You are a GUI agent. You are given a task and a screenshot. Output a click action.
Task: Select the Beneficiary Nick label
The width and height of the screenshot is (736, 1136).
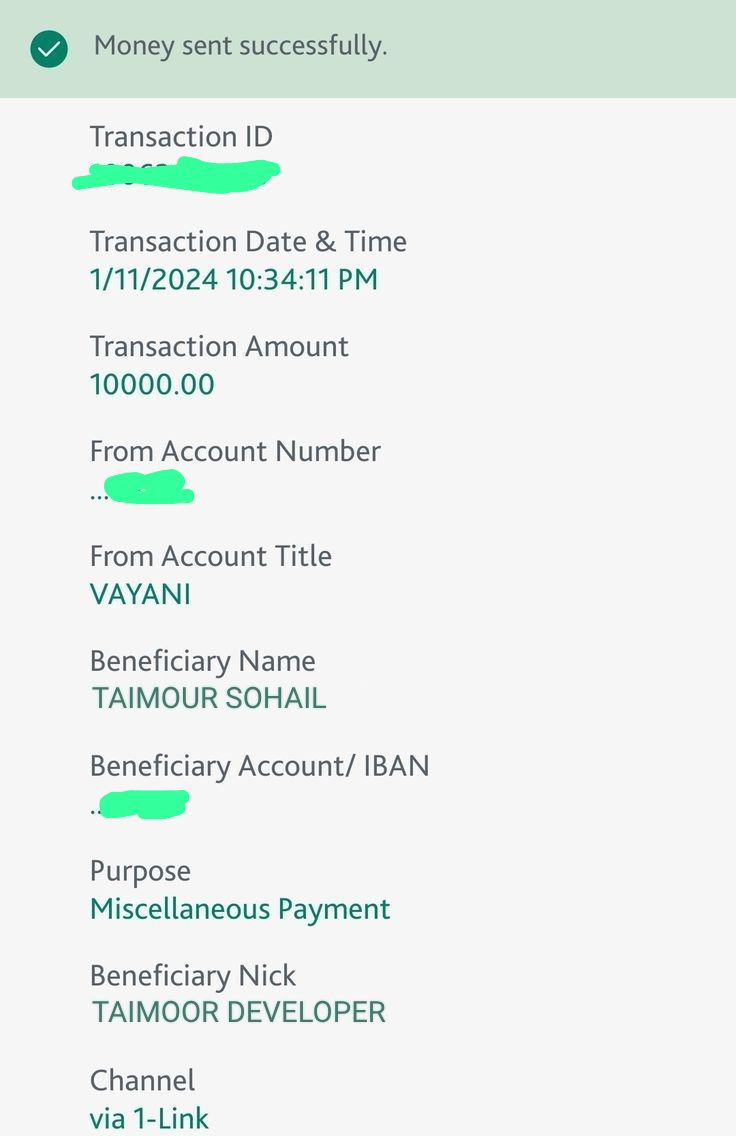[193, 976]
